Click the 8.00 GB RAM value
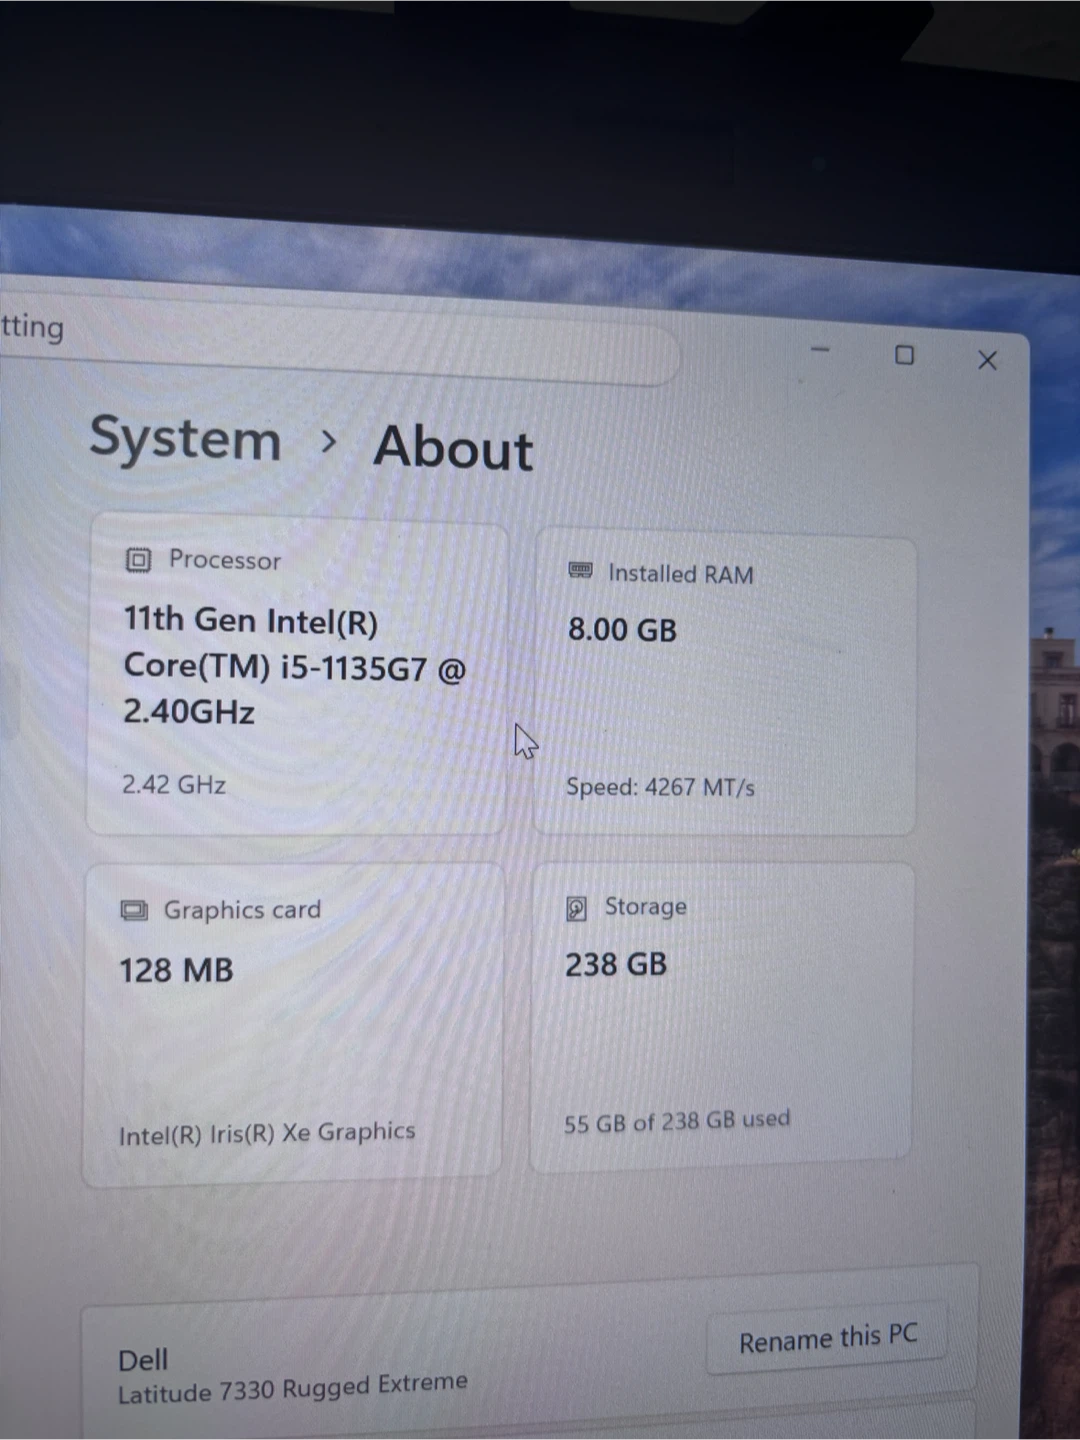This screenshot has height=1440, width=1080. (622, 630)
